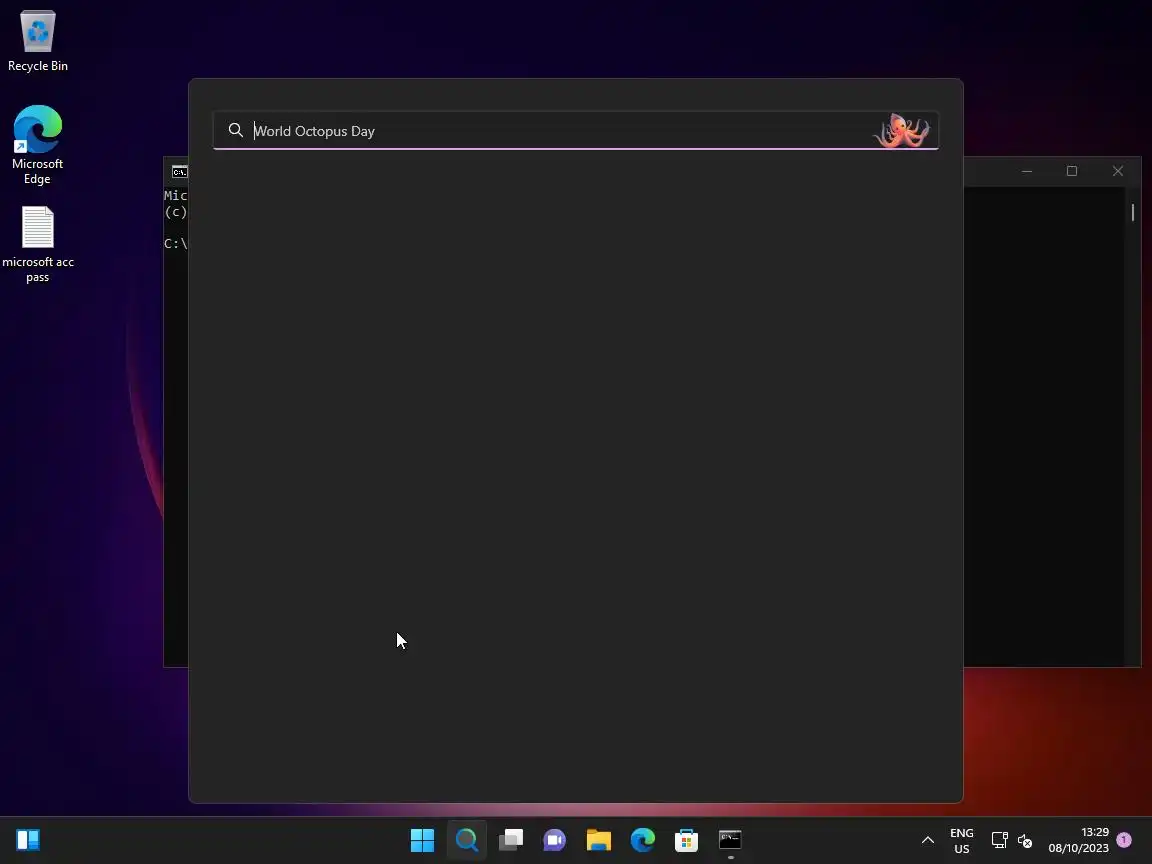1152x864 pixels.
Task: Open the Recycle Bin desktop icon
Action: pyautogui.click(x=37, y=41)
